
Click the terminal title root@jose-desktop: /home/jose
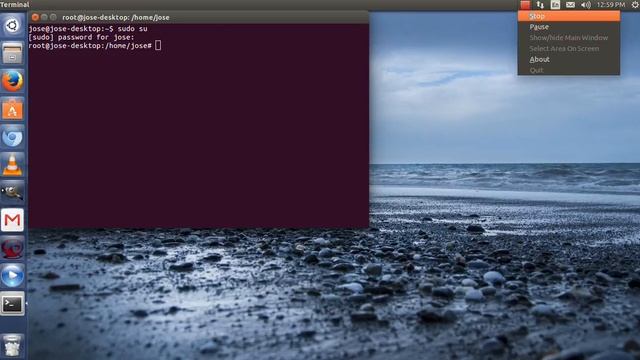point(116,18)
